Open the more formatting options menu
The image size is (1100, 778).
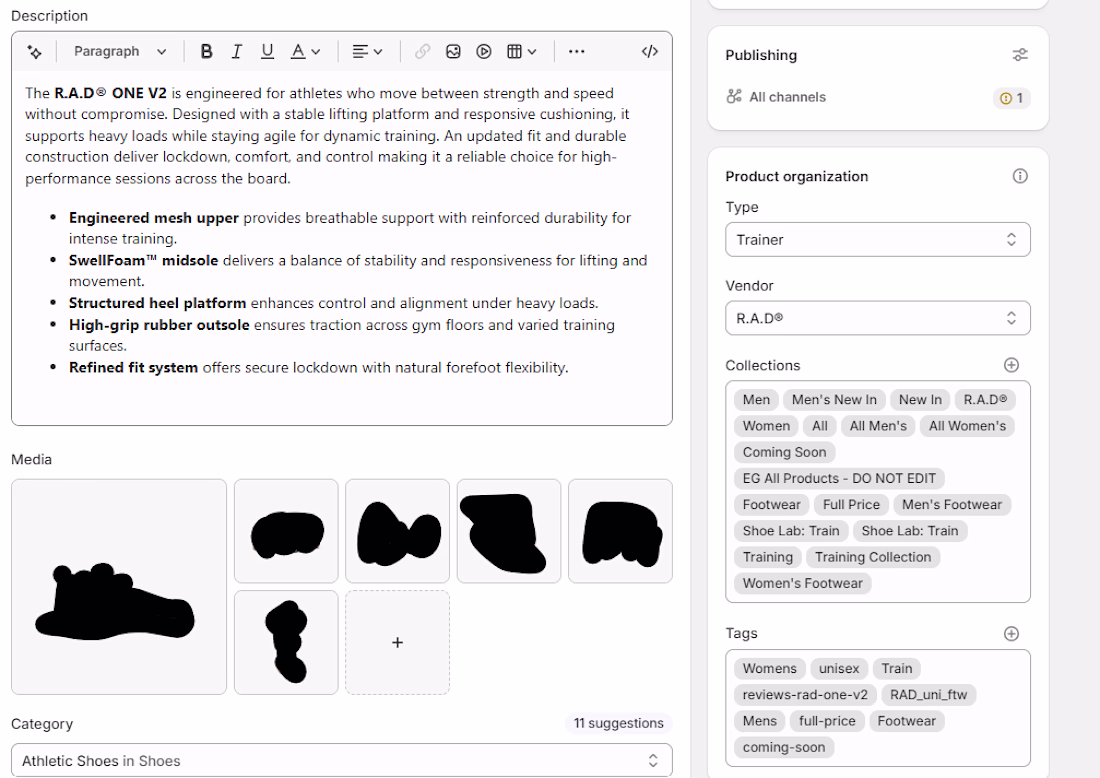(x=577, y=52)
